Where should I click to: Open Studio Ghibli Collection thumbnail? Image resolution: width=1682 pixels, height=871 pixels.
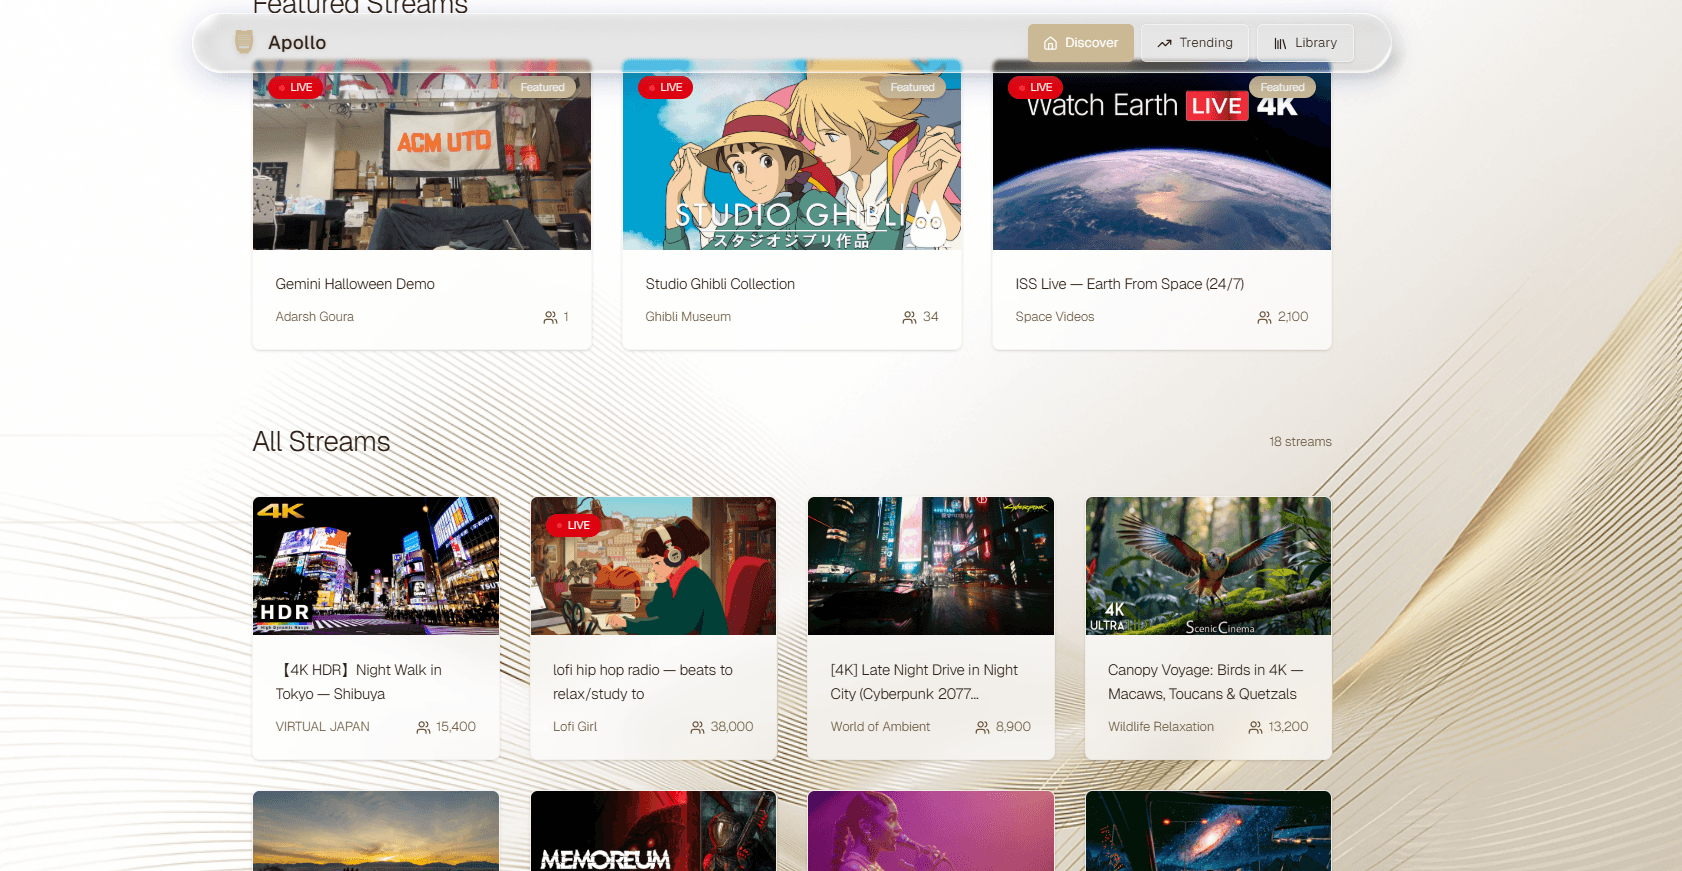click(792, 155)
